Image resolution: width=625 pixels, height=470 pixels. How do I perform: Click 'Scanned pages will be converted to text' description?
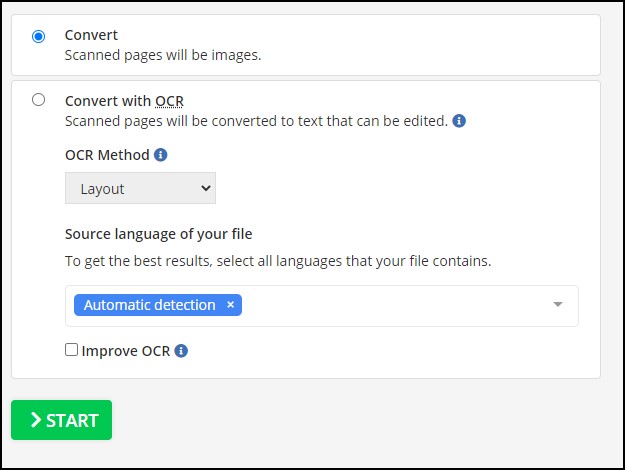(x=256, y=121)
